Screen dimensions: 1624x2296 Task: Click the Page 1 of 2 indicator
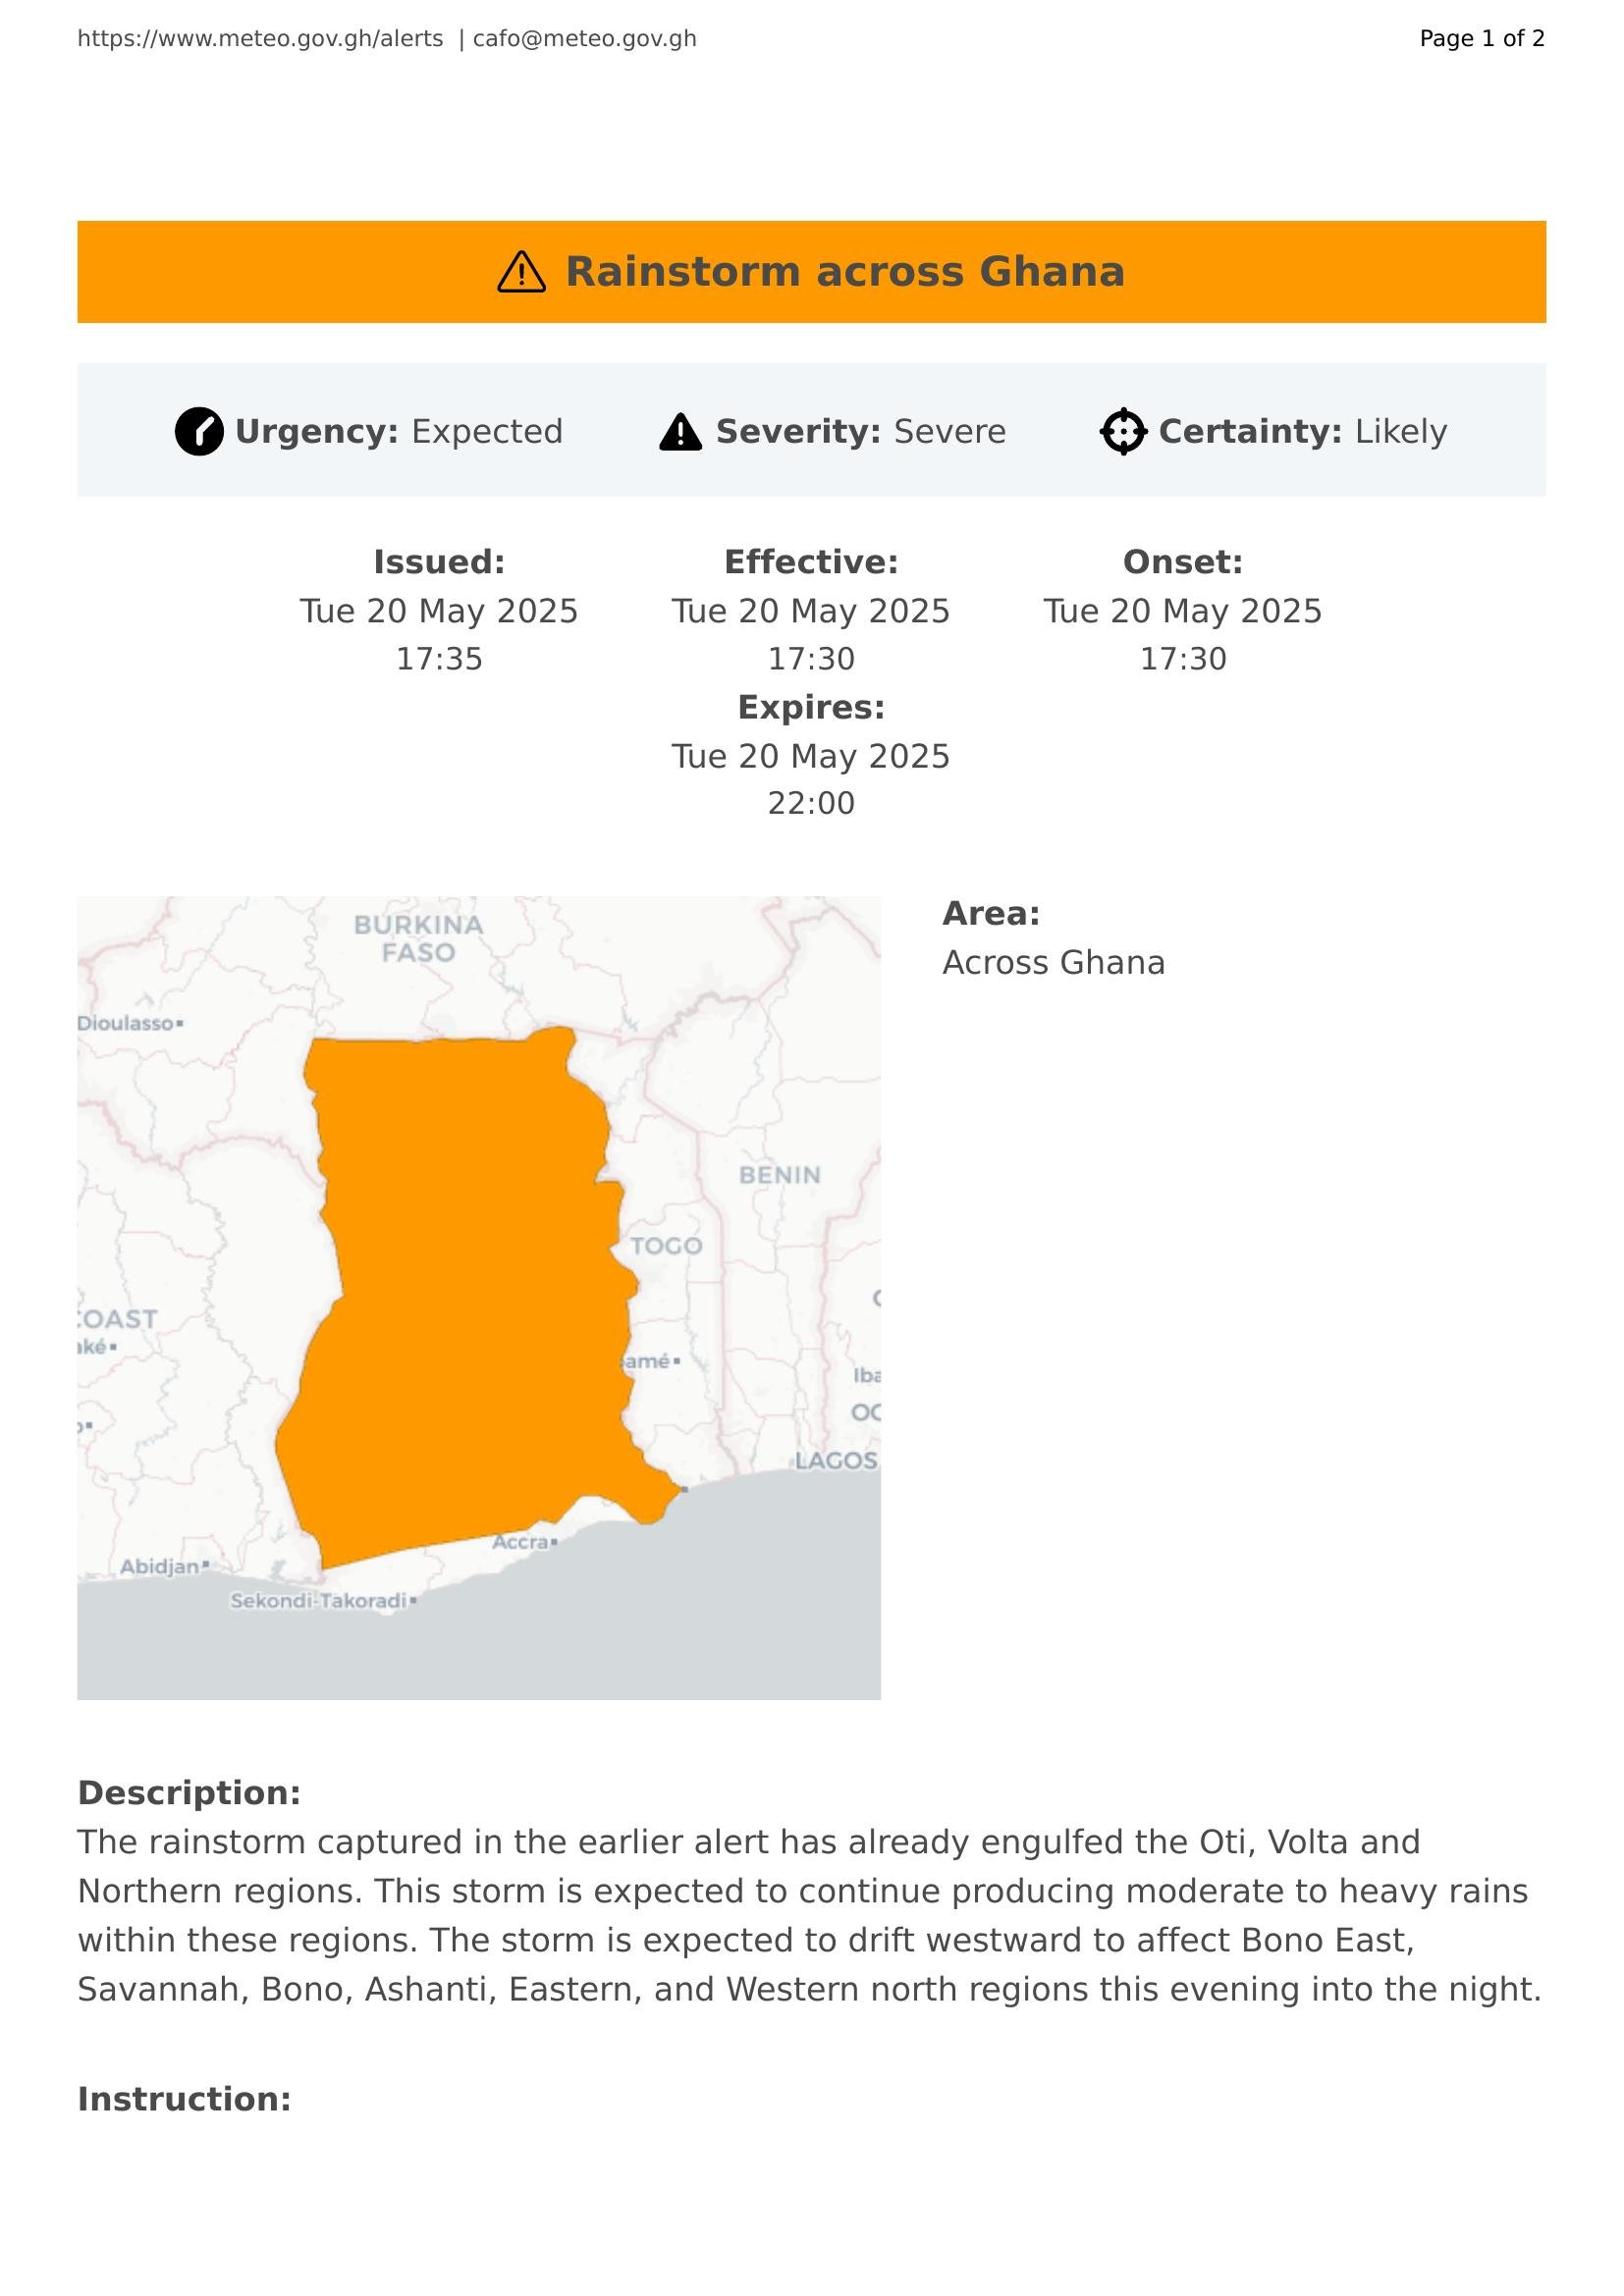point(1482,39)
